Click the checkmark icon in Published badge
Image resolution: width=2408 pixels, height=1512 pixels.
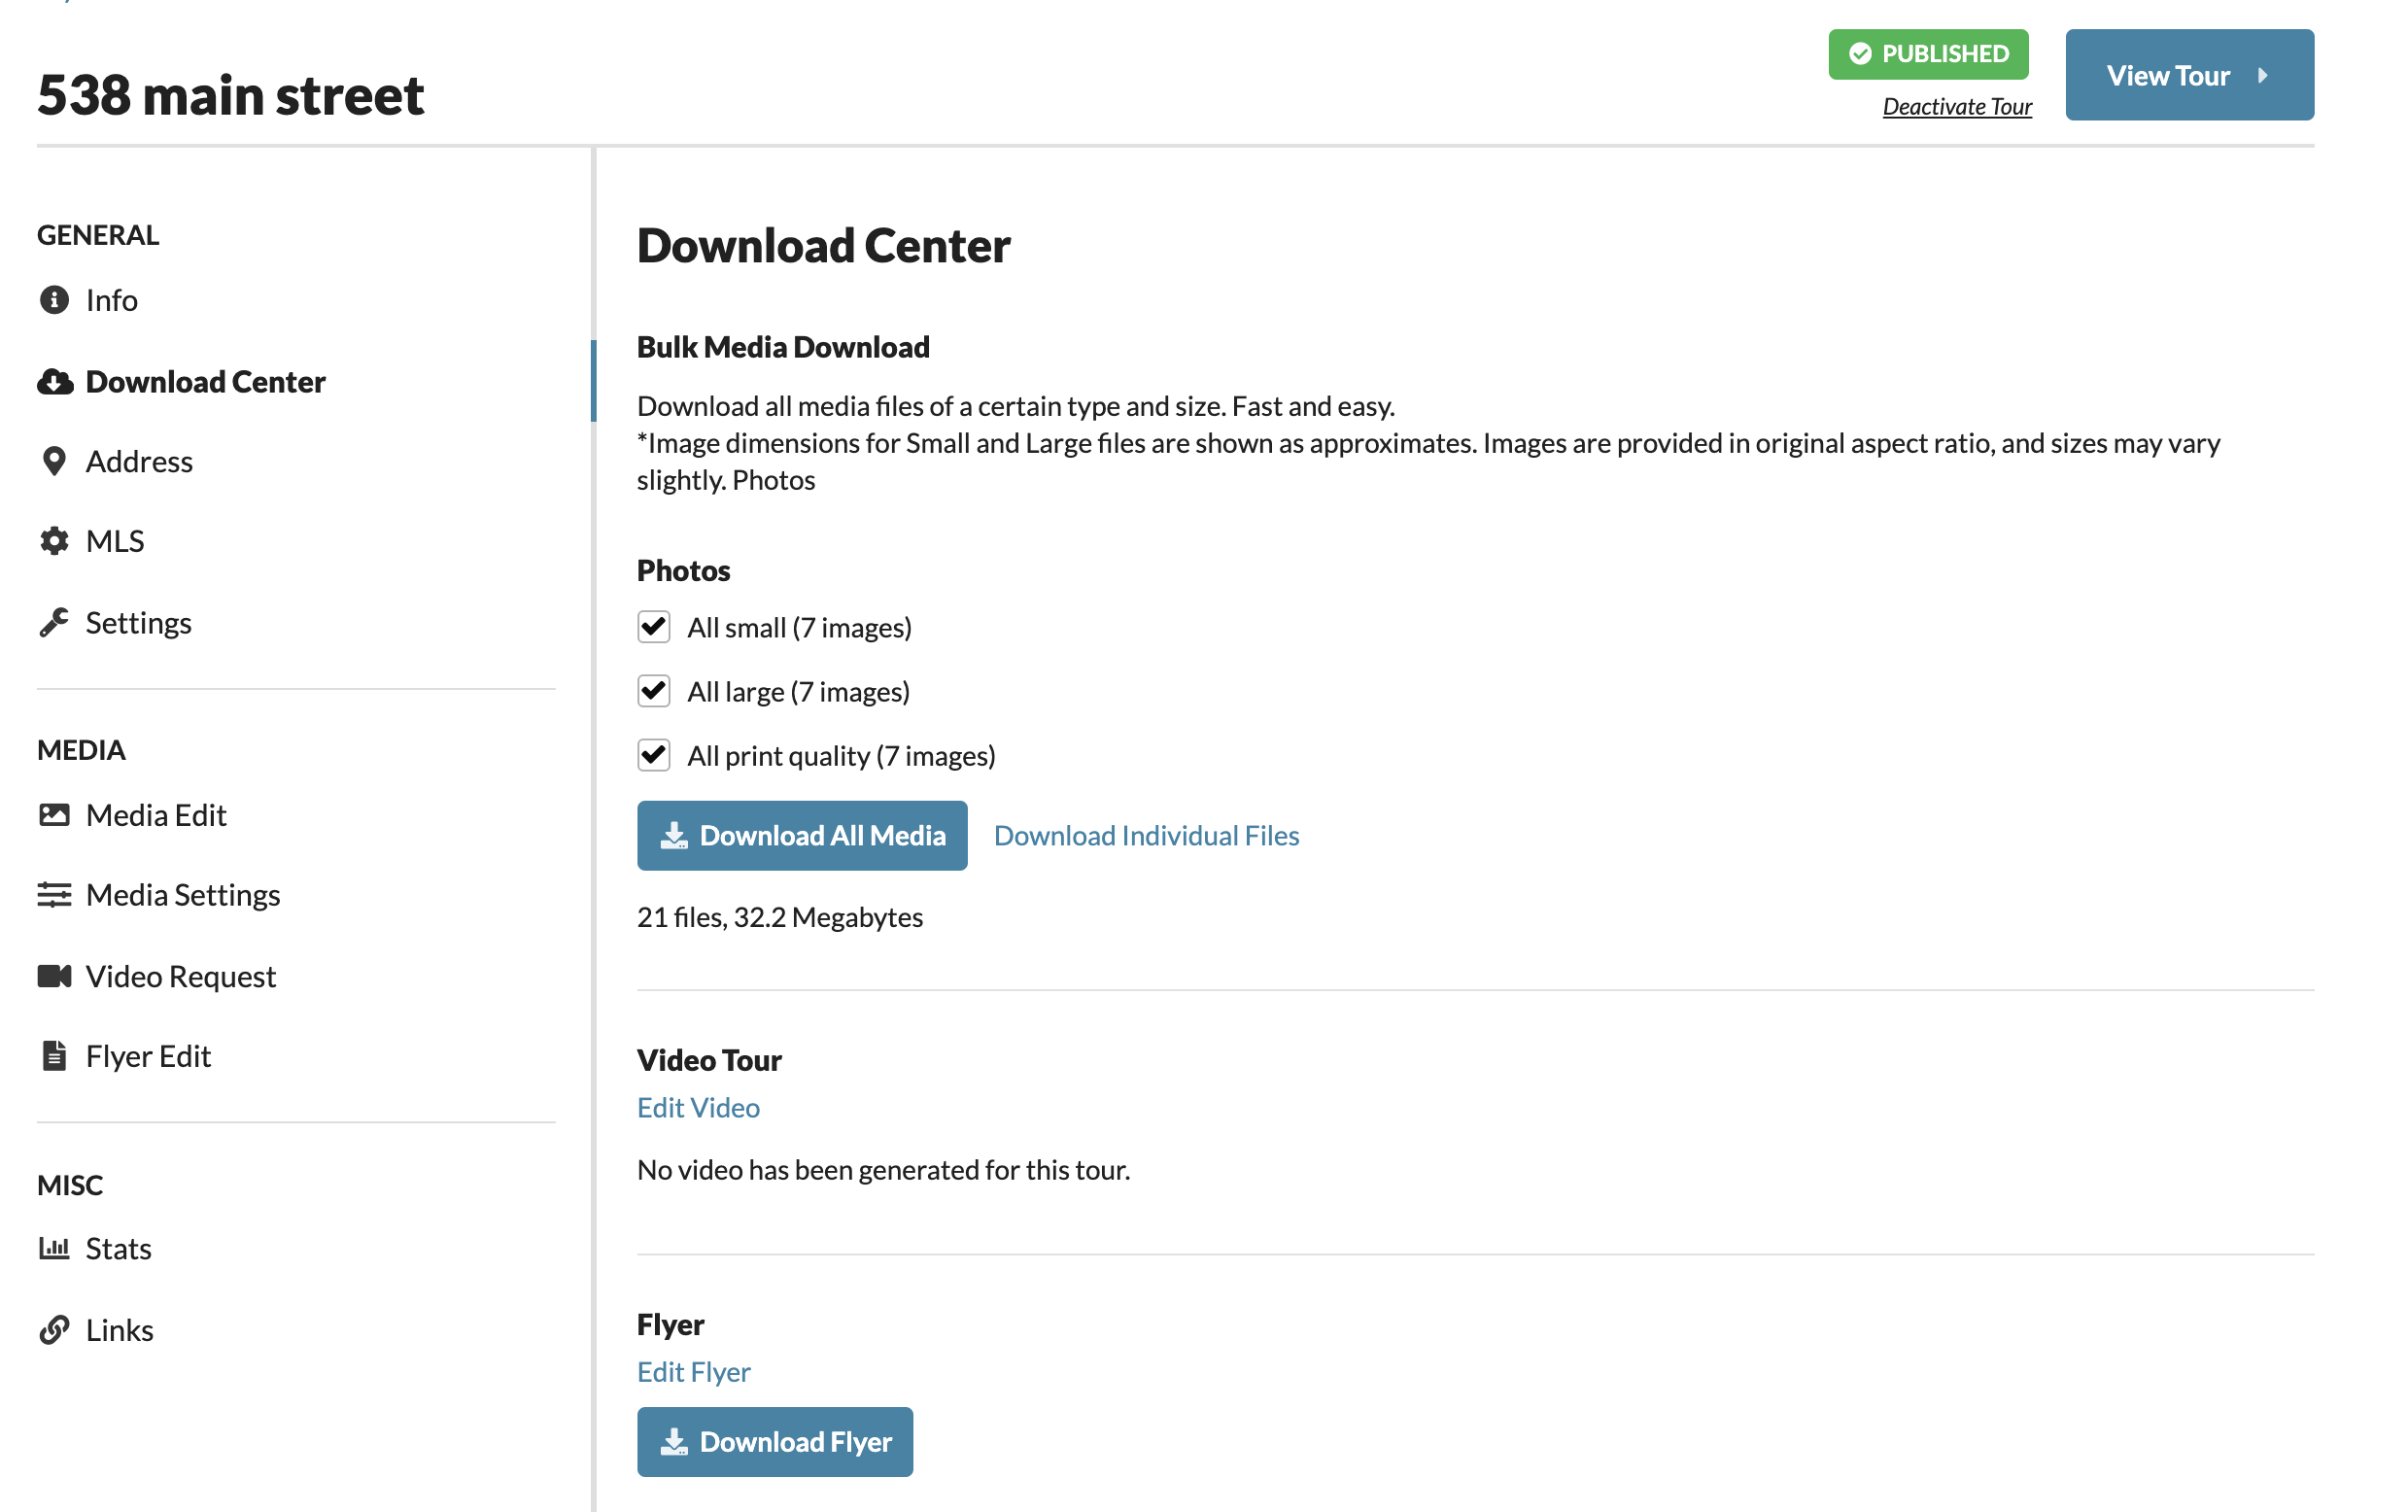pyautogui.click(x=1860, y=54)
